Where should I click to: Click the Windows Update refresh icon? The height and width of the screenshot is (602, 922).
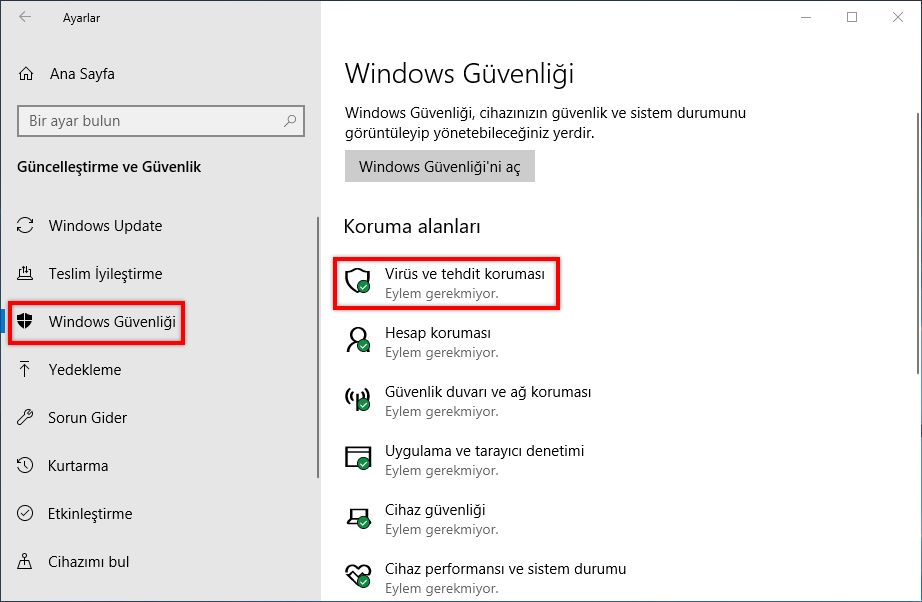click(x=27, y=226)
